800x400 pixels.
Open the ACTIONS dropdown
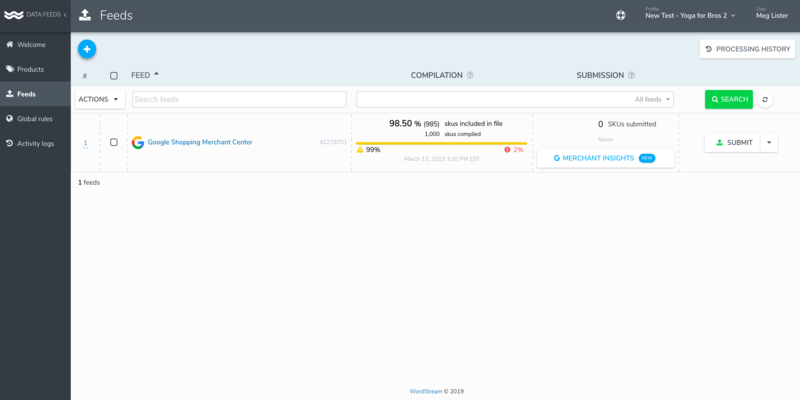click(x=100, y=99)
